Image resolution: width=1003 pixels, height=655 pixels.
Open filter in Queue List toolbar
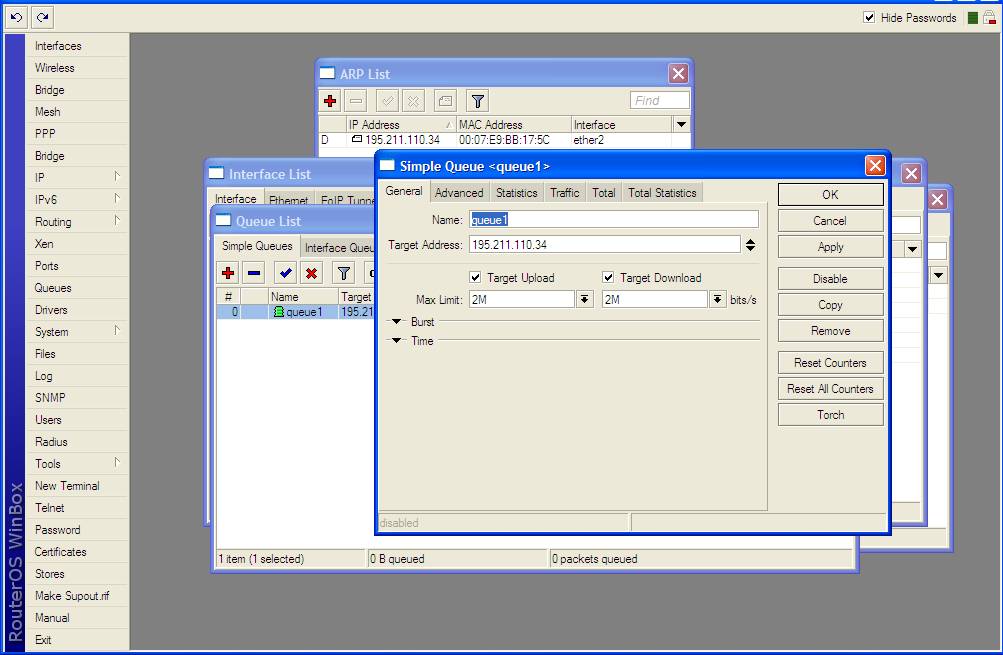[343, 273]
